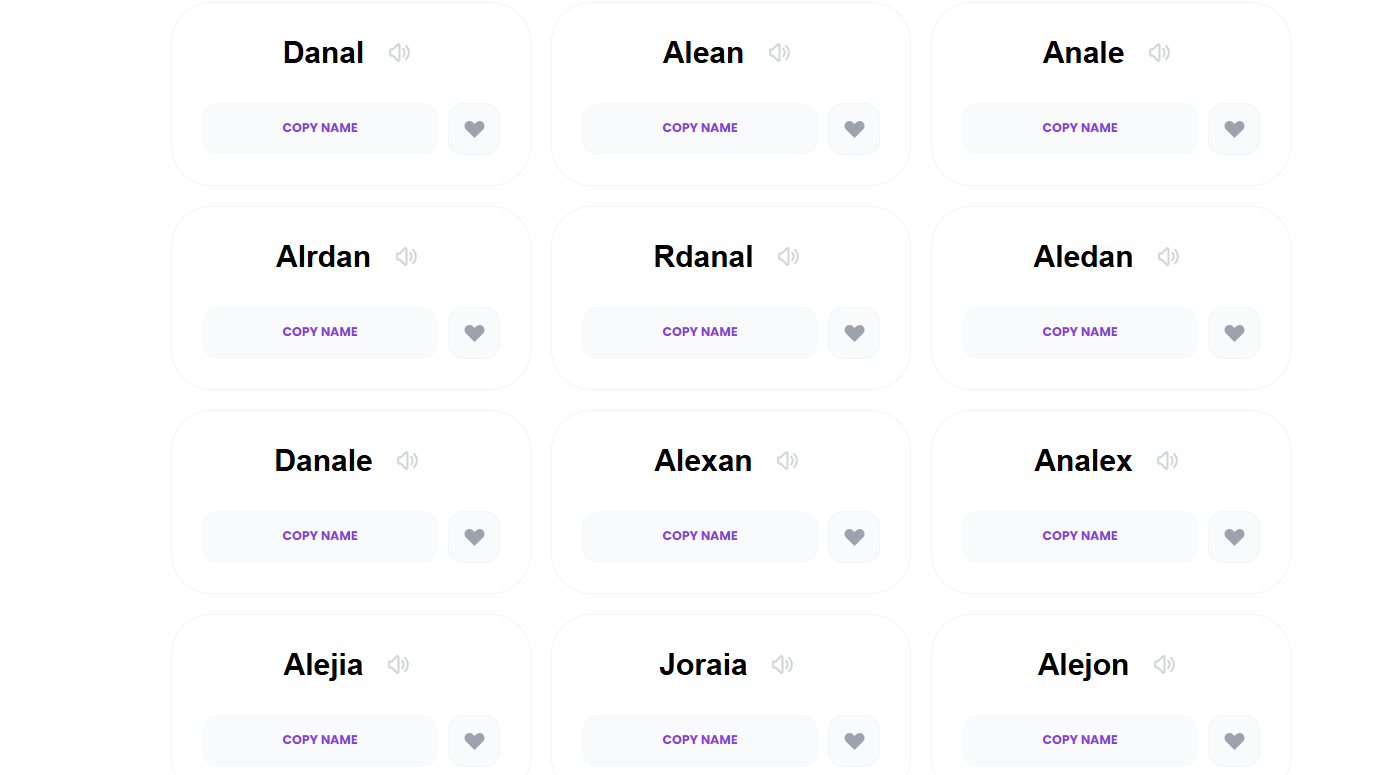Favorite the name Joraia
The width and height of the screenshot is (1392, 775).
854,741
